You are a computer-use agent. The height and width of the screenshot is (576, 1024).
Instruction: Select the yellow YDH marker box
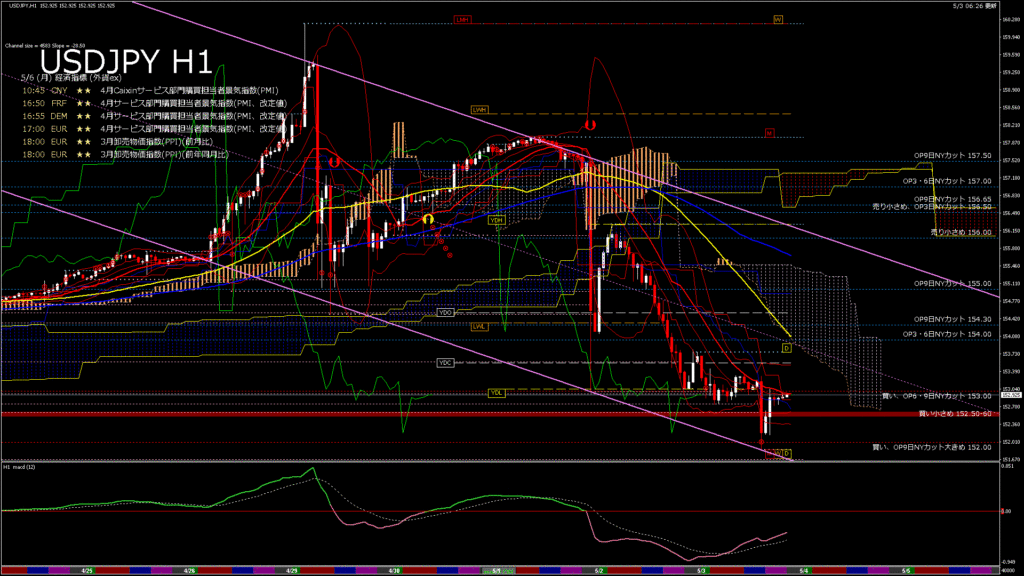click(496, 219)
